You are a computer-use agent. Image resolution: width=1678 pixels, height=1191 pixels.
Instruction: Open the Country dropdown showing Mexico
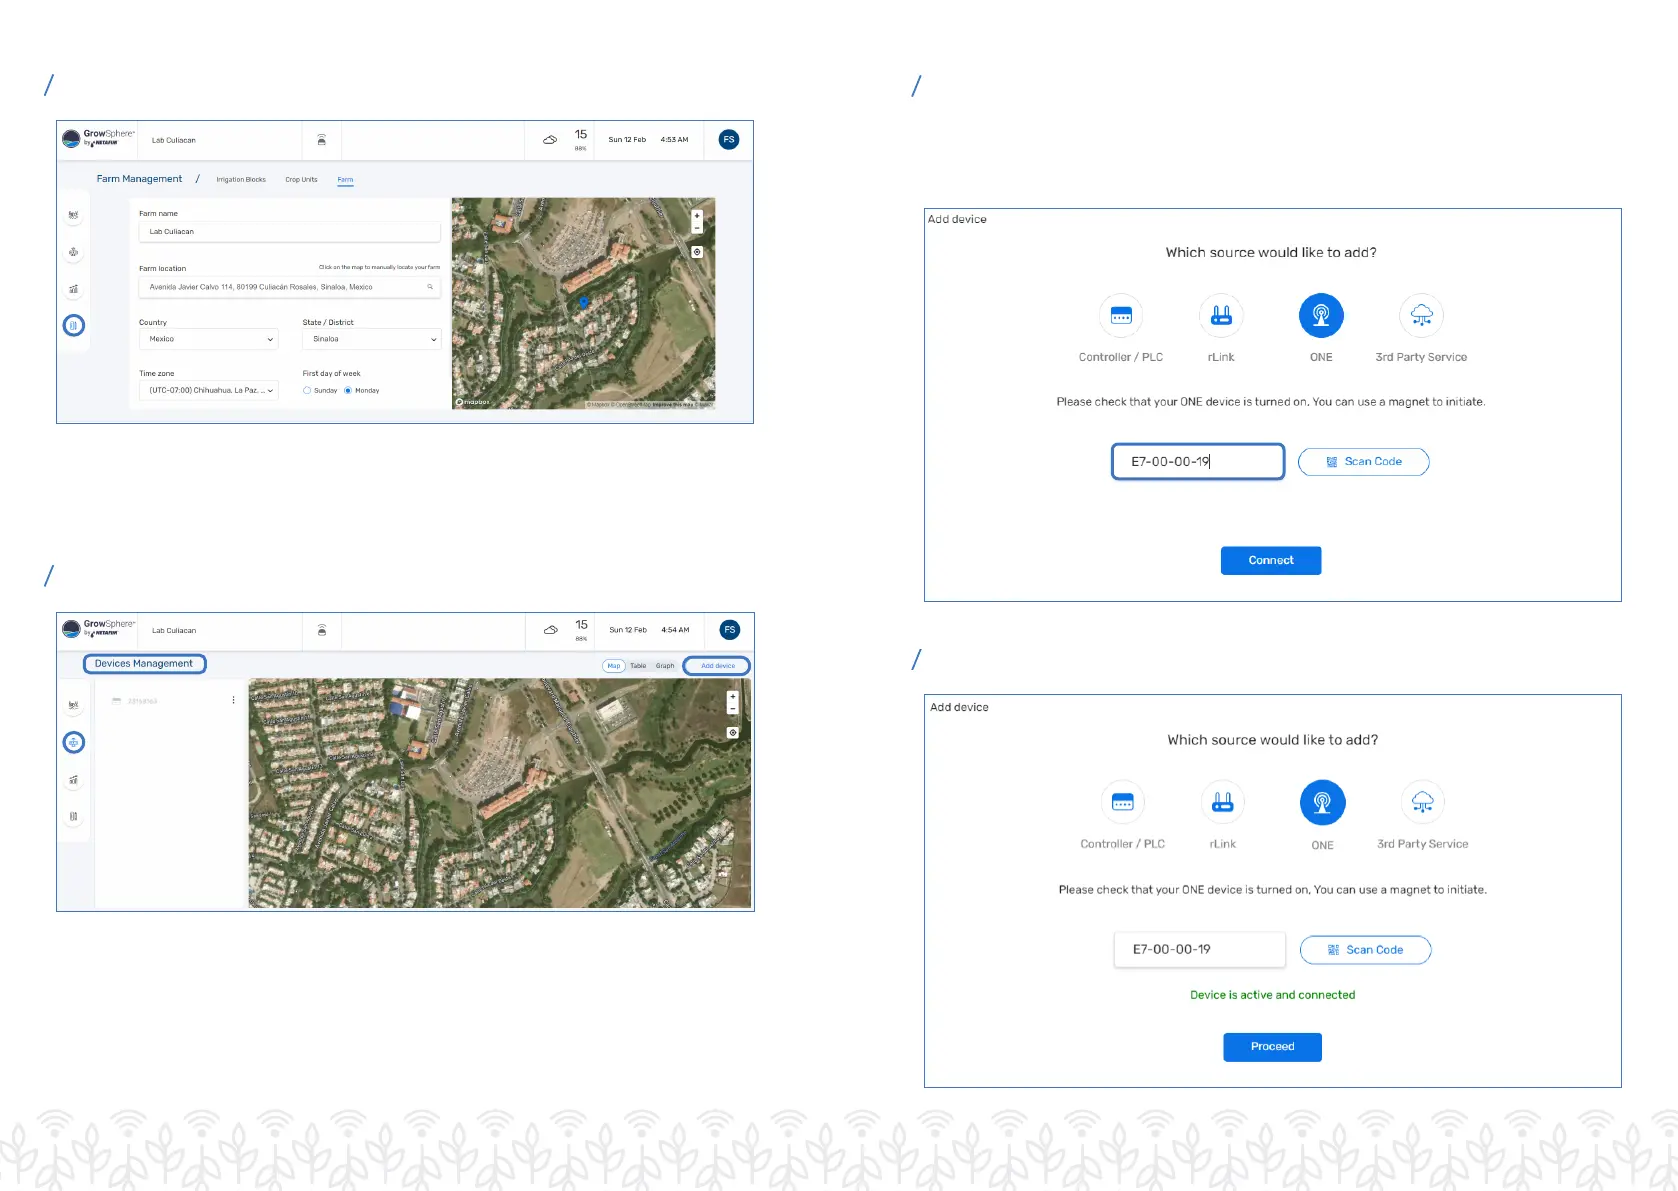(x=209, y=339)
